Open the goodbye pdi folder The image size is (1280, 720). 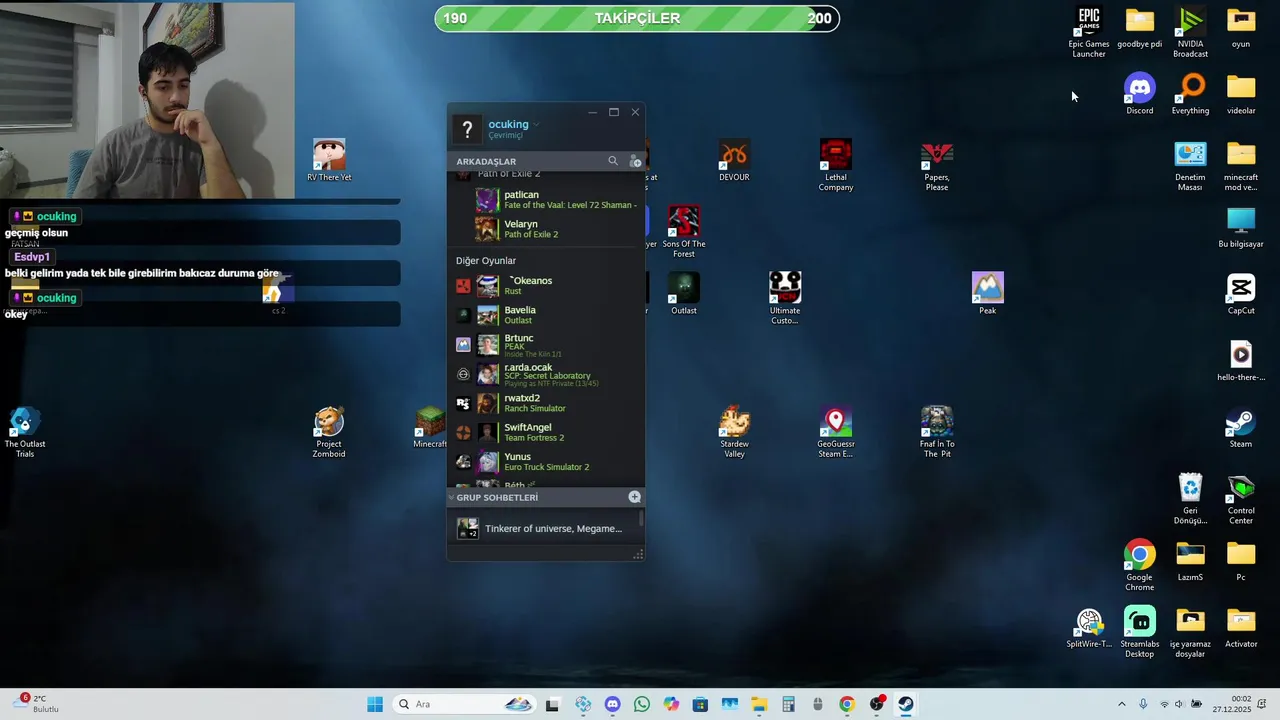[x=1140, y=27]
